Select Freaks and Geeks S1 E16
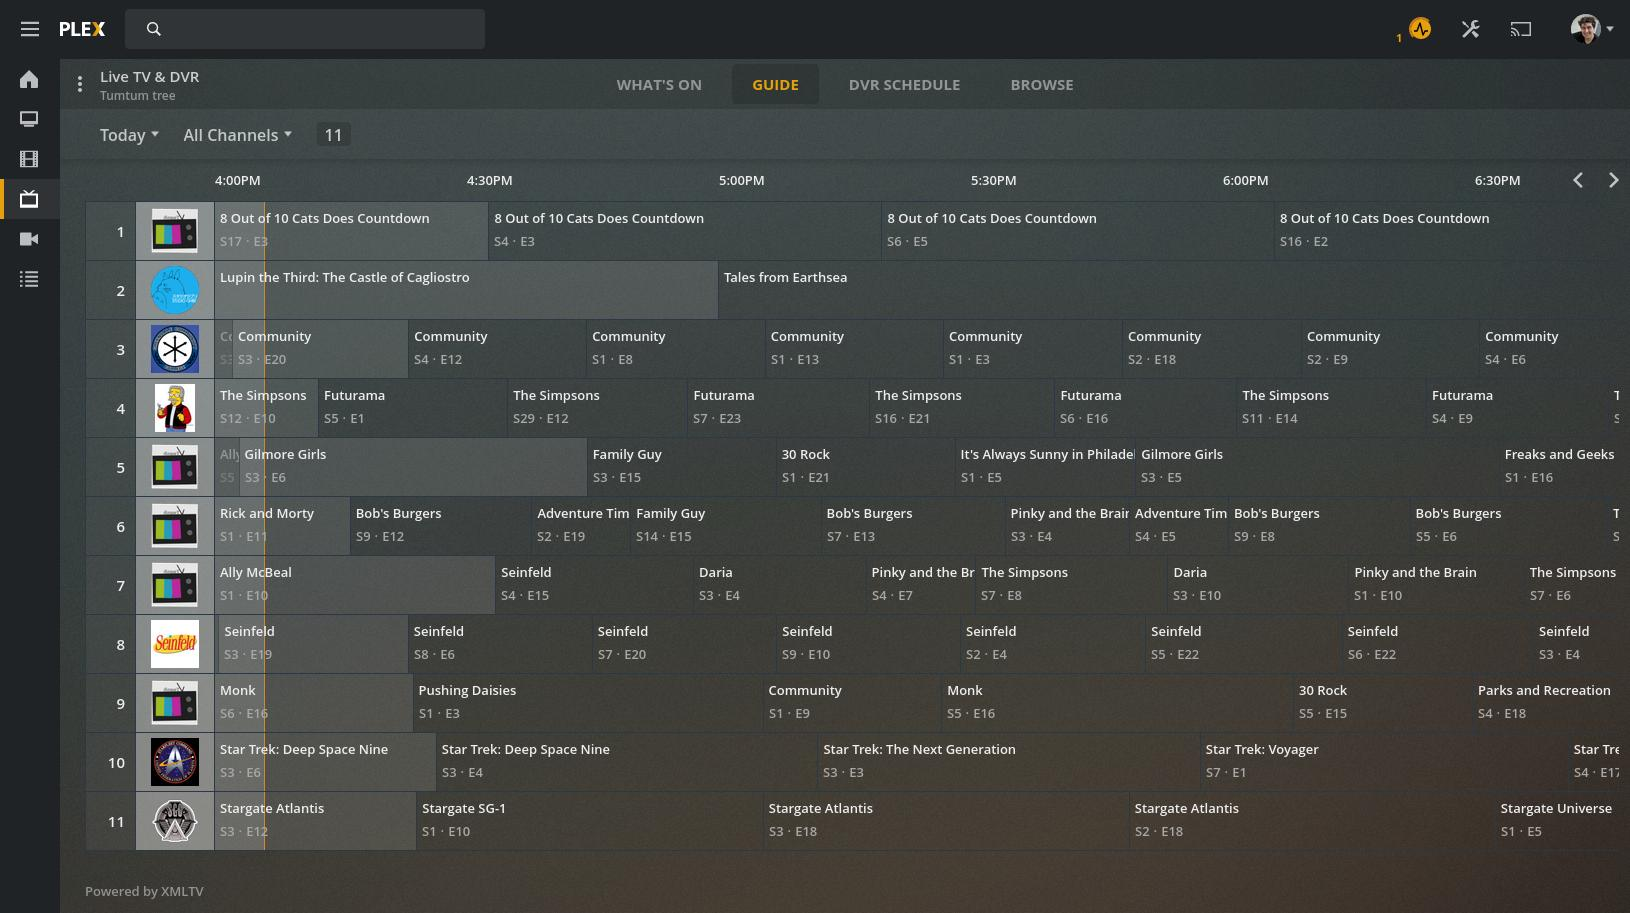This screenshot has width=1630, height=913. (x=1561, y=467)
